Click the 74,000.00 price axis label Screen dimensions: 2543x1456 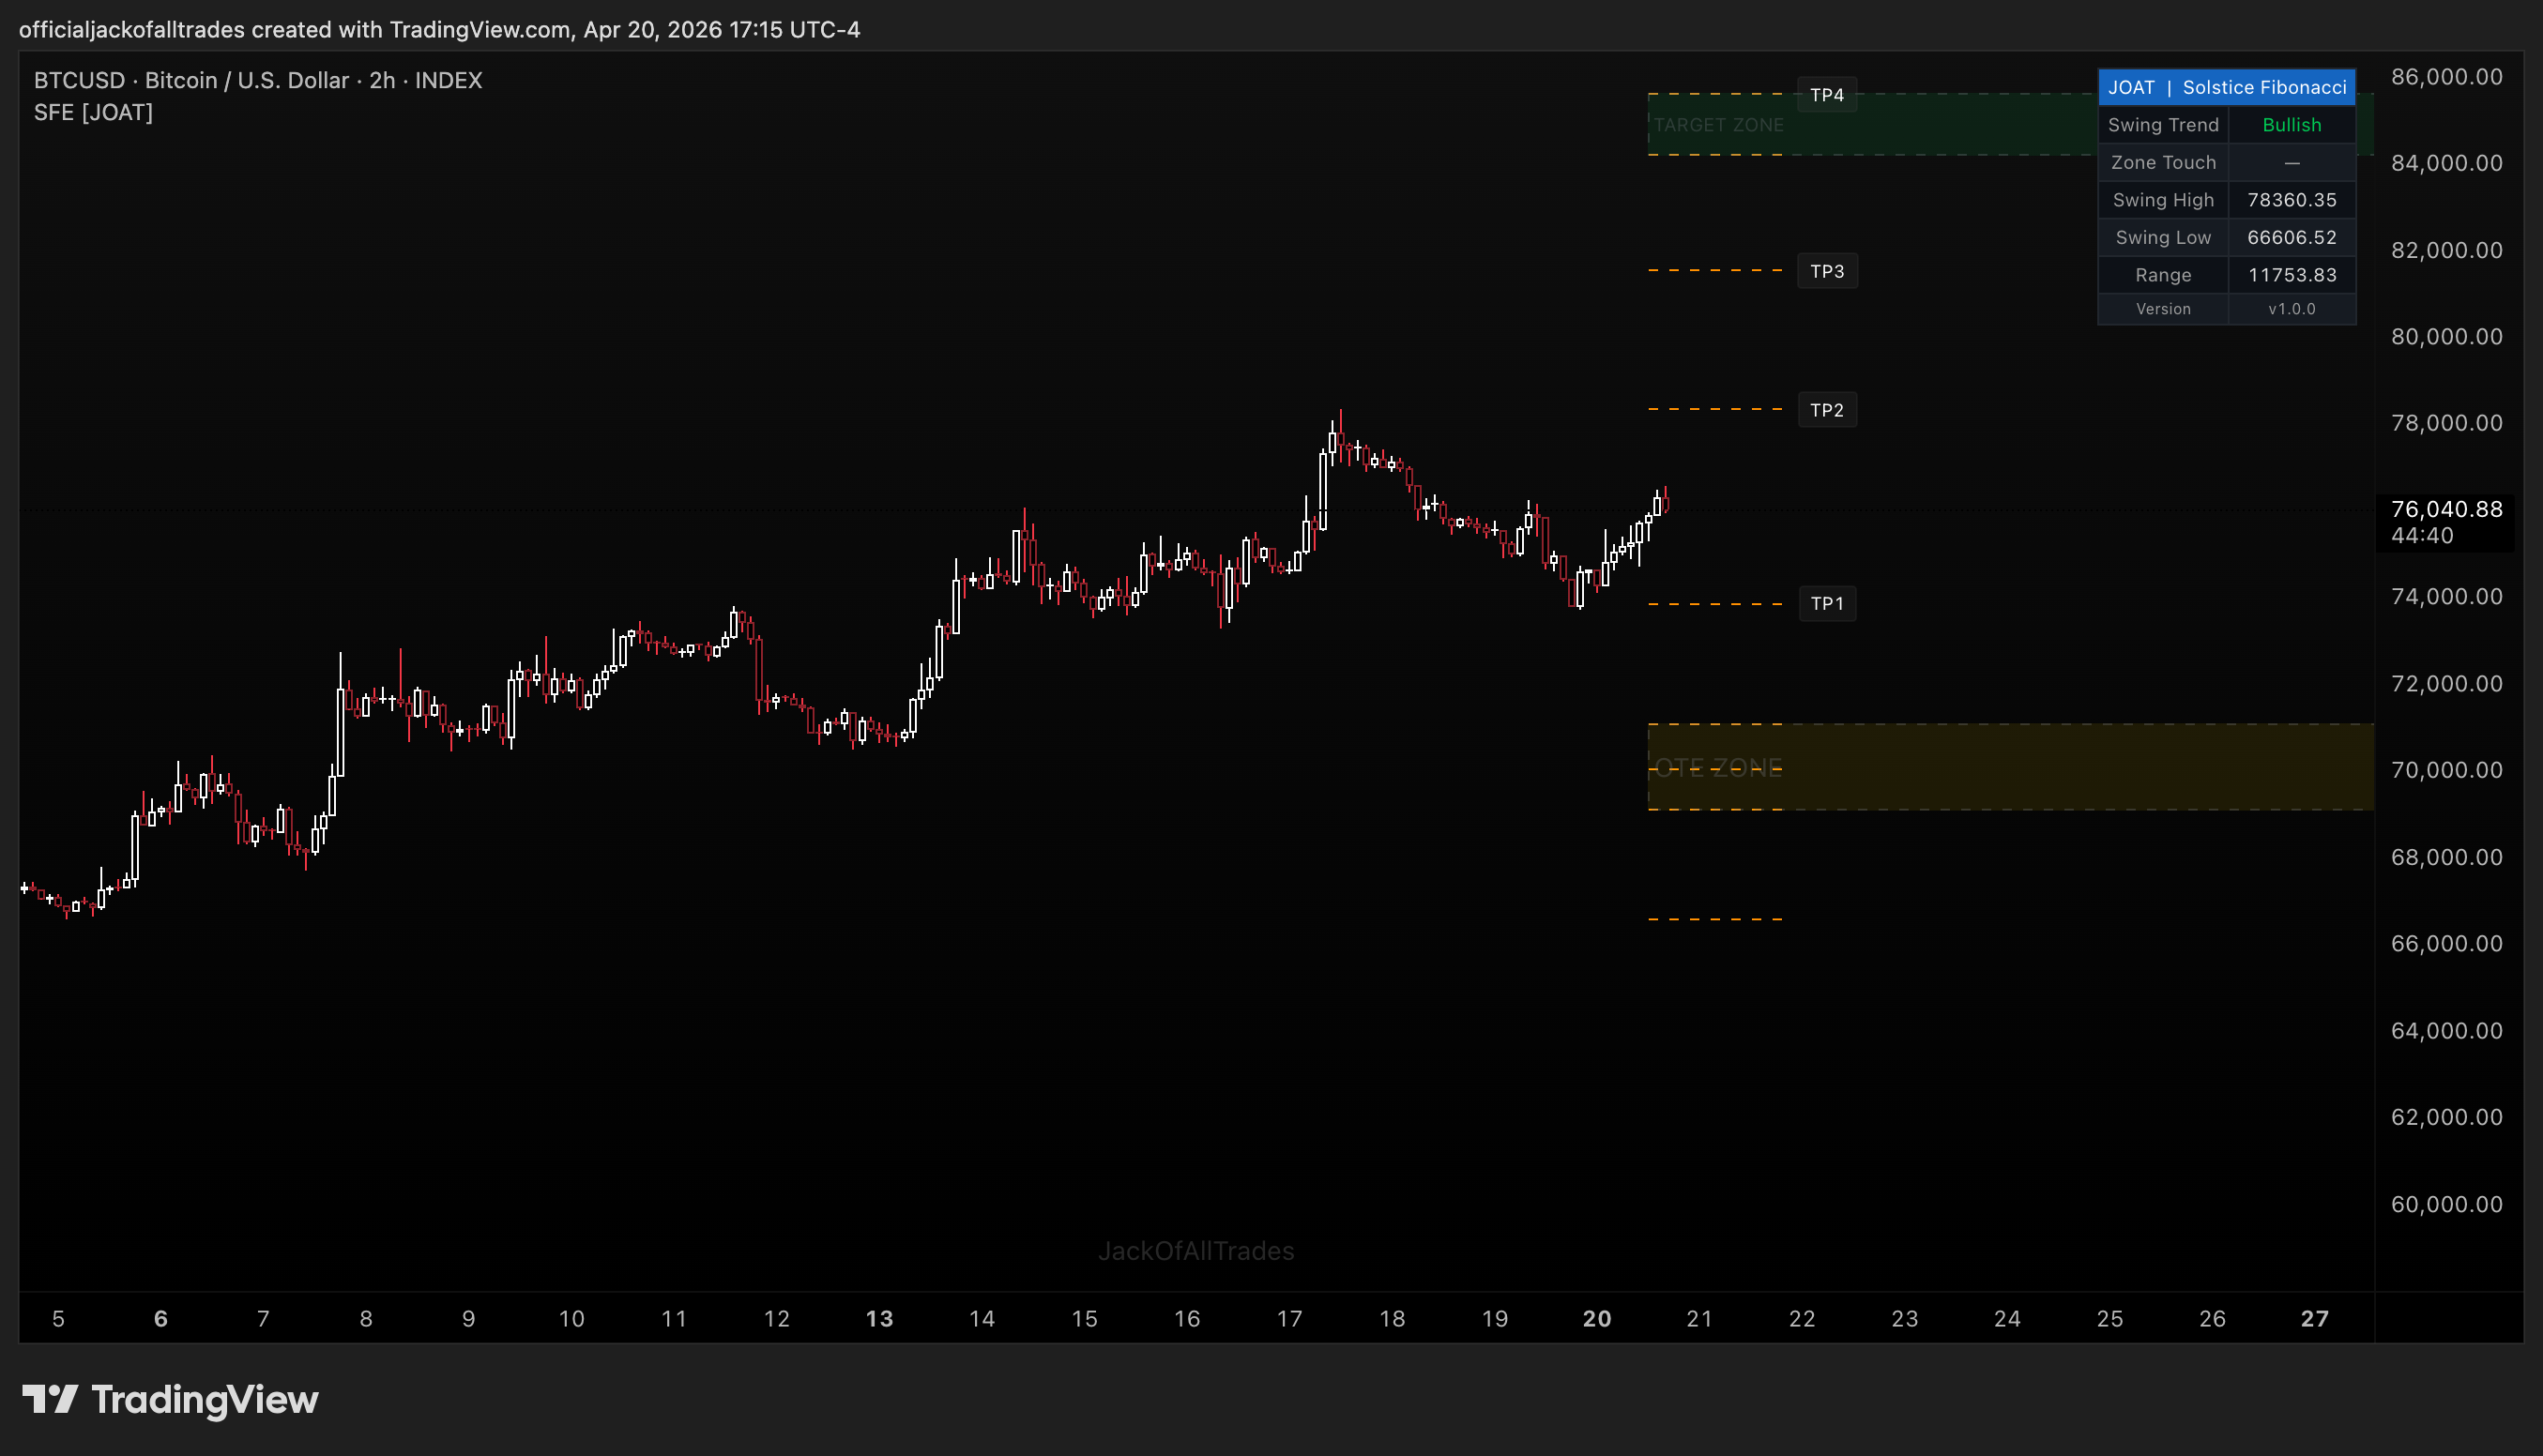pyautogui.click(x=2446, y=597)
